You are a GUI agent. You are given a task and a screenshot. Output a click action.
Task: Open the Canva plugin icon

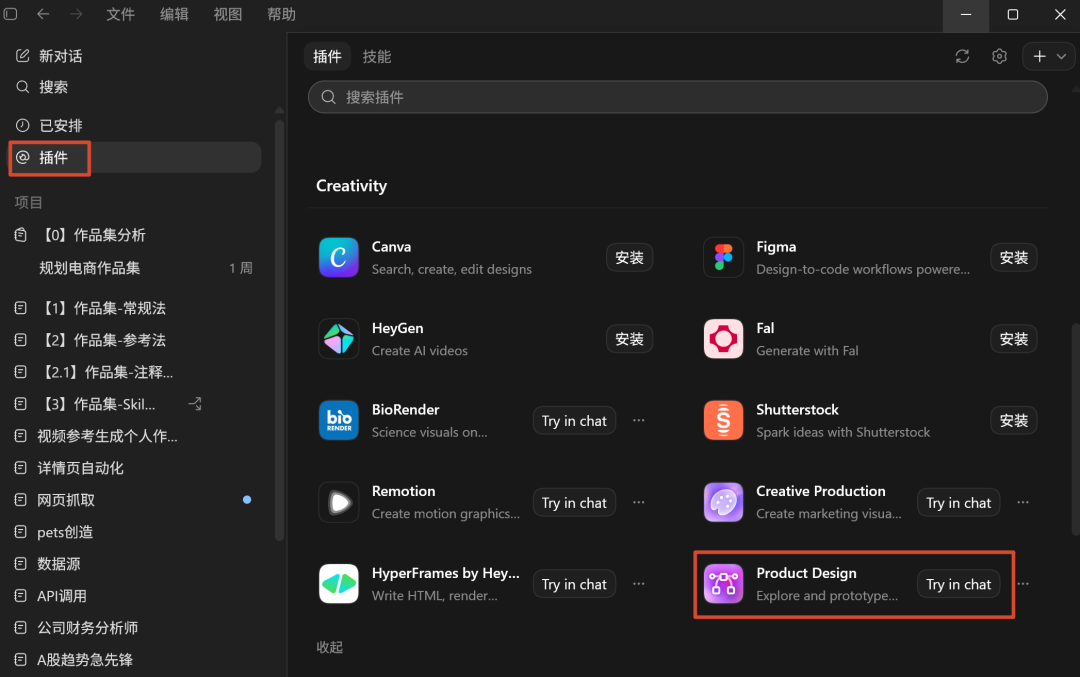(338, 258)
